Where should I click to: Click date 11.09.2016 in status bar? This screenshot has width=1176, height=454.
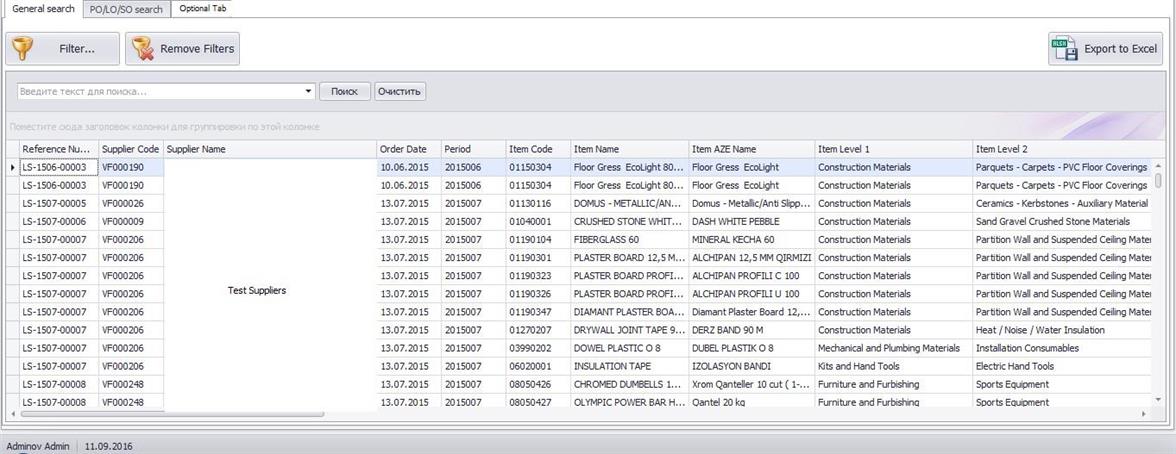pos(109,446)
